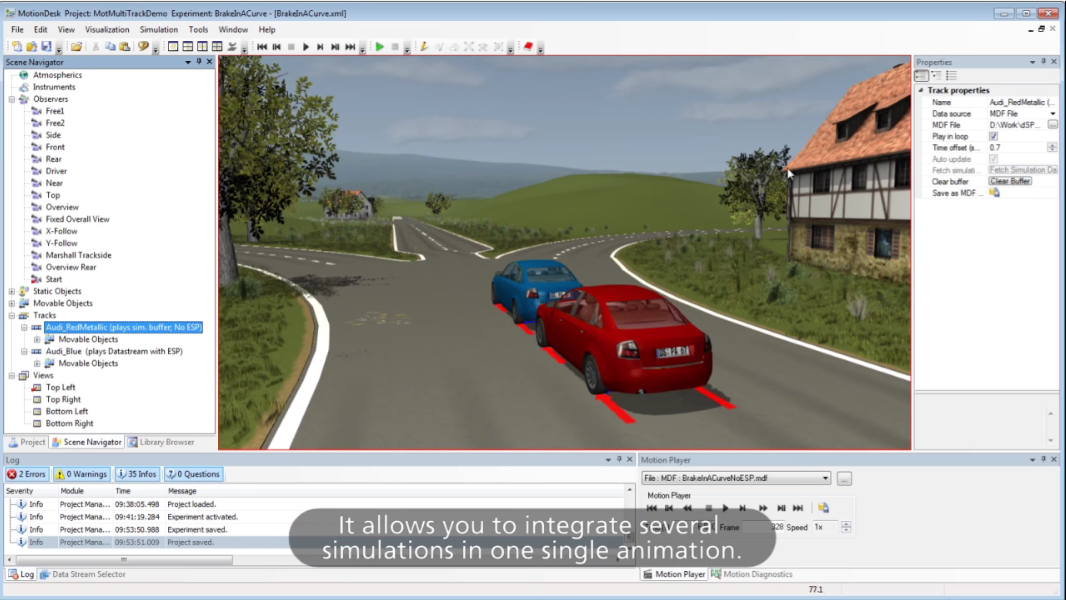This screenshot has width=1066, height=600.
Task: Open the File menu
Action: [x=17, y=30]
